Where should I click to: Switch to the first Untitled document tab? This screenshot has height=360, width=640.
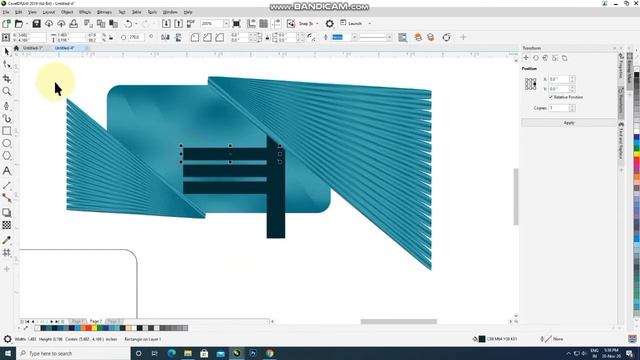[33, 48]
